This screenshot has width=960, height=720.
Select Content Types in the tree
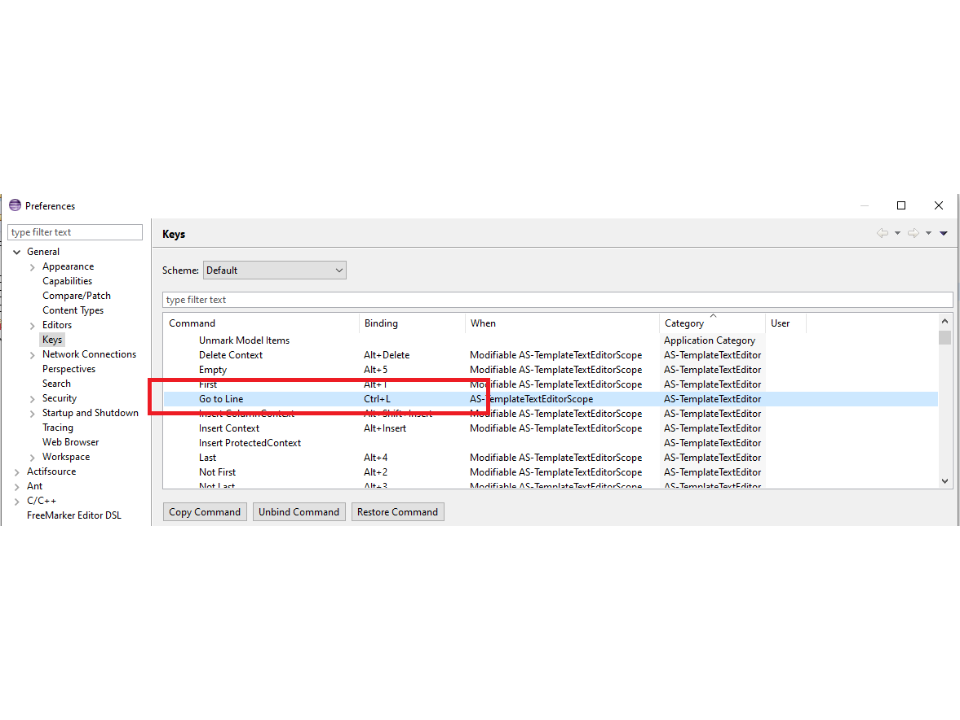tap(72, 311)
